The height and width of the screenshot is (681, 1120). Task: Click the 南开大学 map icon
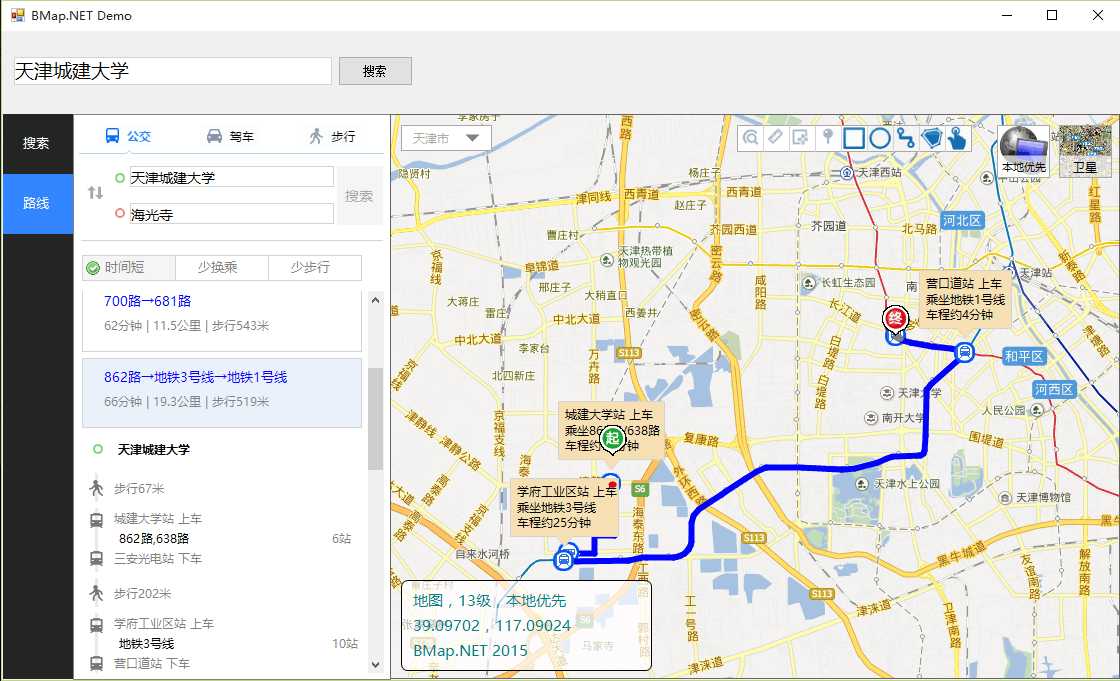click(x=871, y=418)
